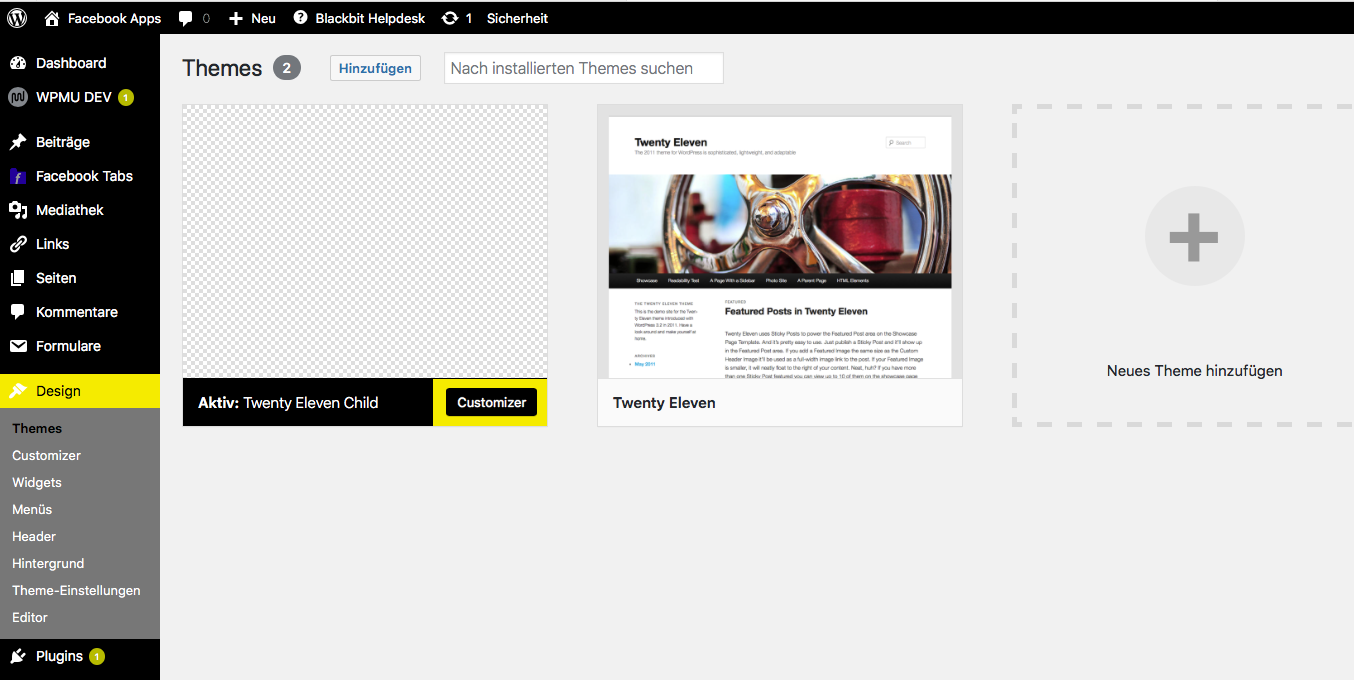The width and height of the screenshot is (1354, 680).
Task: Click Neues Theme hinzufügen label
Action: (x=1194, y=371)
